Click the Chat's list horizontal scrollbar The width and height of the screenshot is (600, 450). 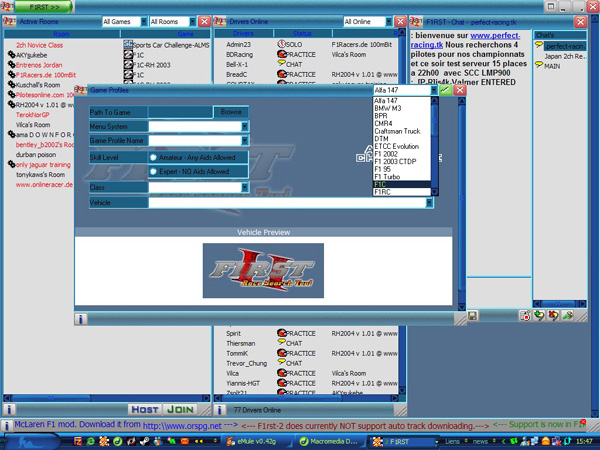[x=559, y=303]
